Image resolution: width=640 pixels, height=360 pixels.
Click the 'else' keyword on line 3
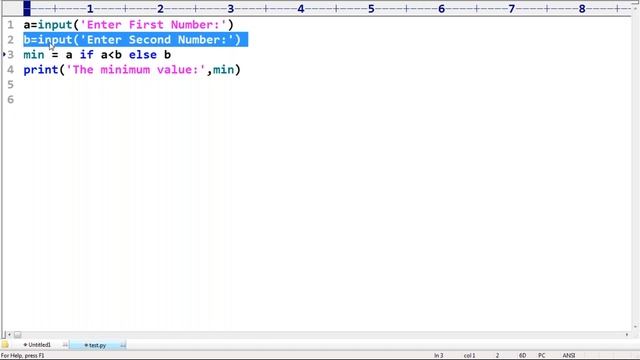pos(143,55)
